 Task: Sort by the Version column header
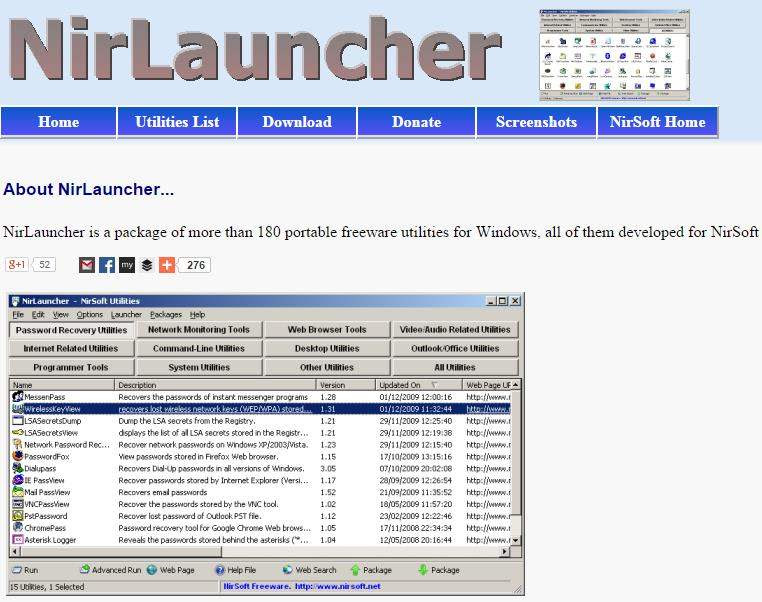coord(346,385)
